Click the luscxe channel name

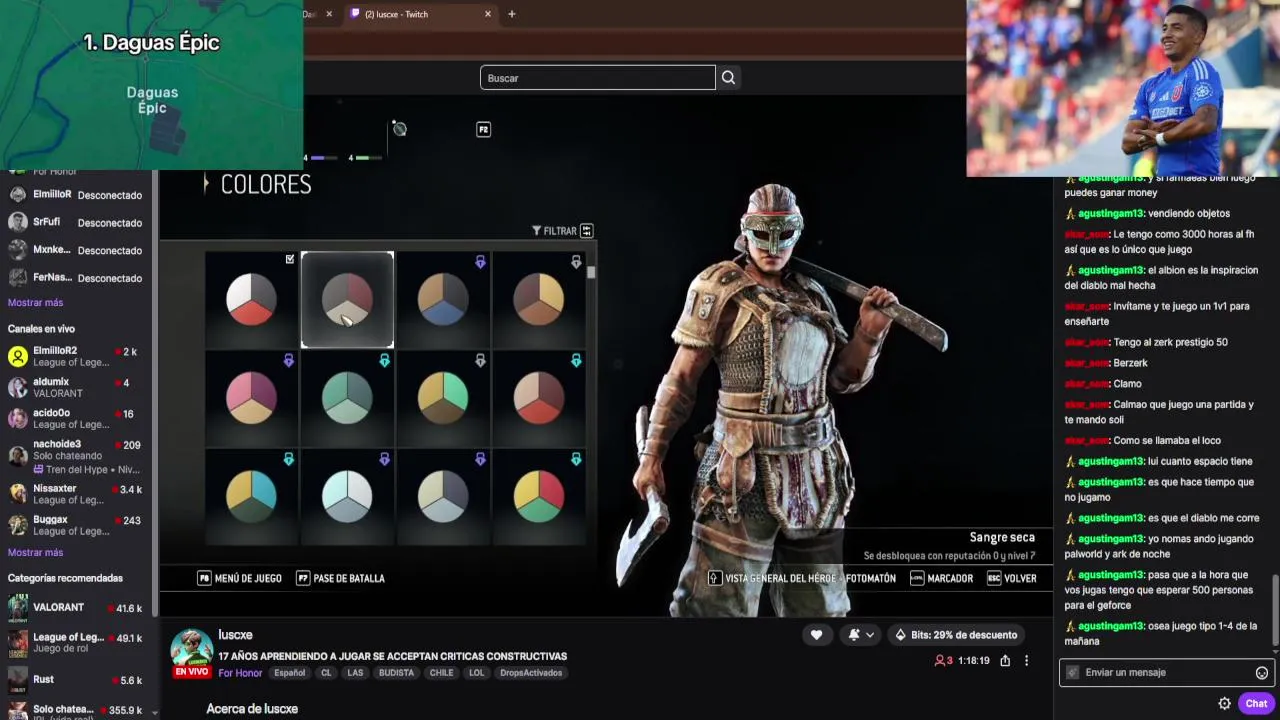click(235, 635)
